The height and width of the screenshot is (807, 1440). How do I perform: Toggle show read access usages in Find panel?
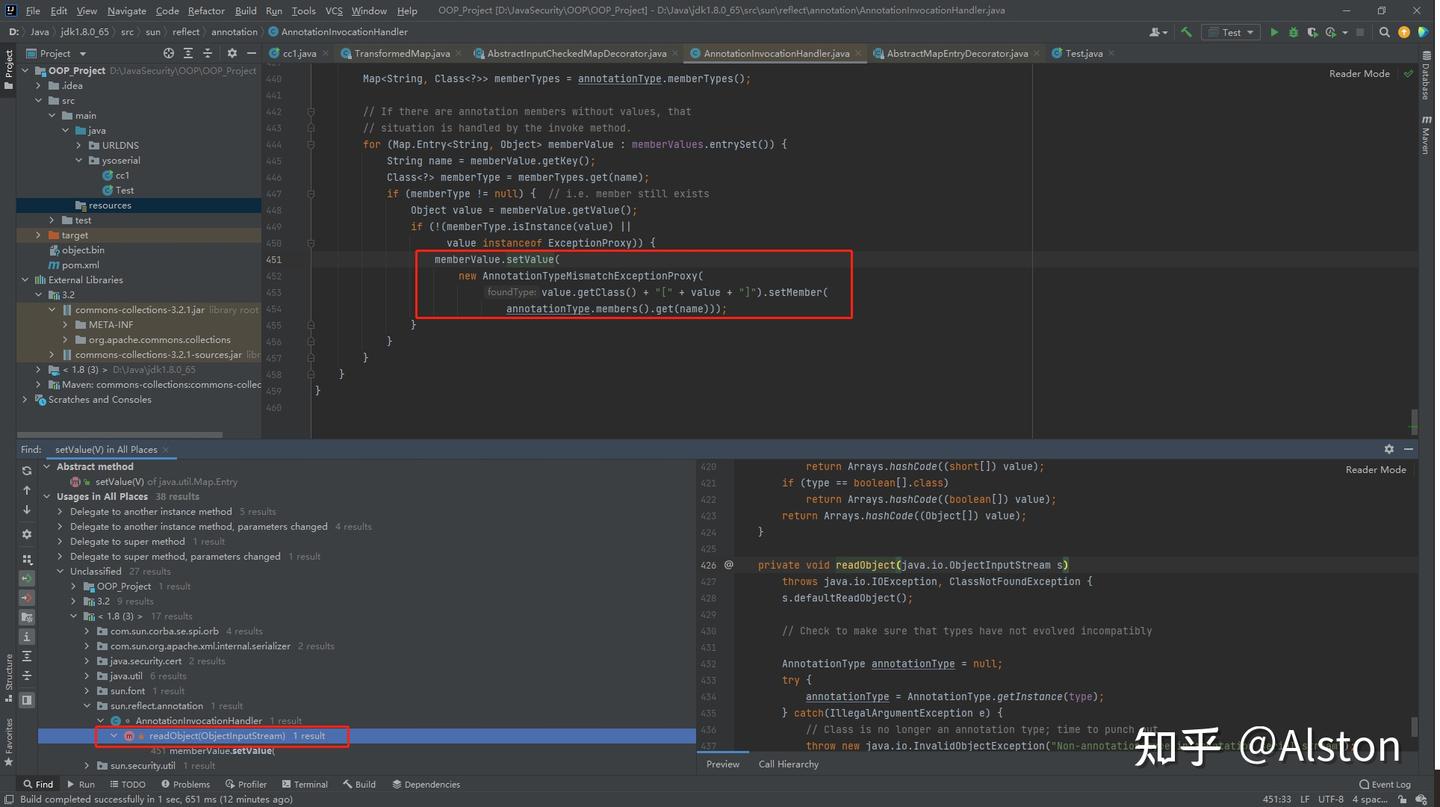tap(27, 578)
